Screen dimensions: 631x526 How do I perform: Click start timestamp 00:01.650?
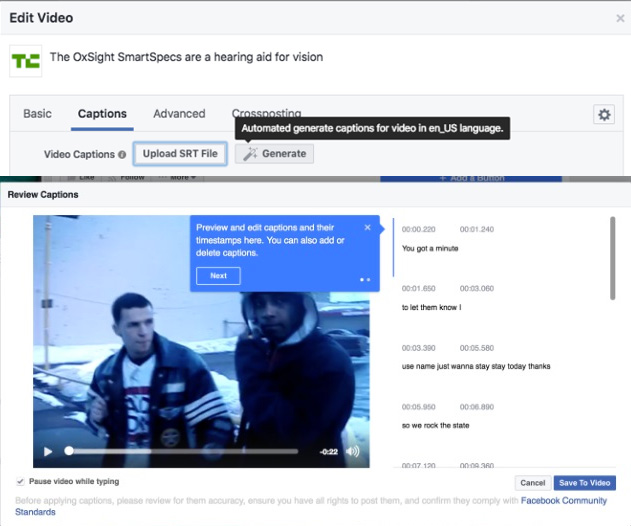[x=419, y=289]
